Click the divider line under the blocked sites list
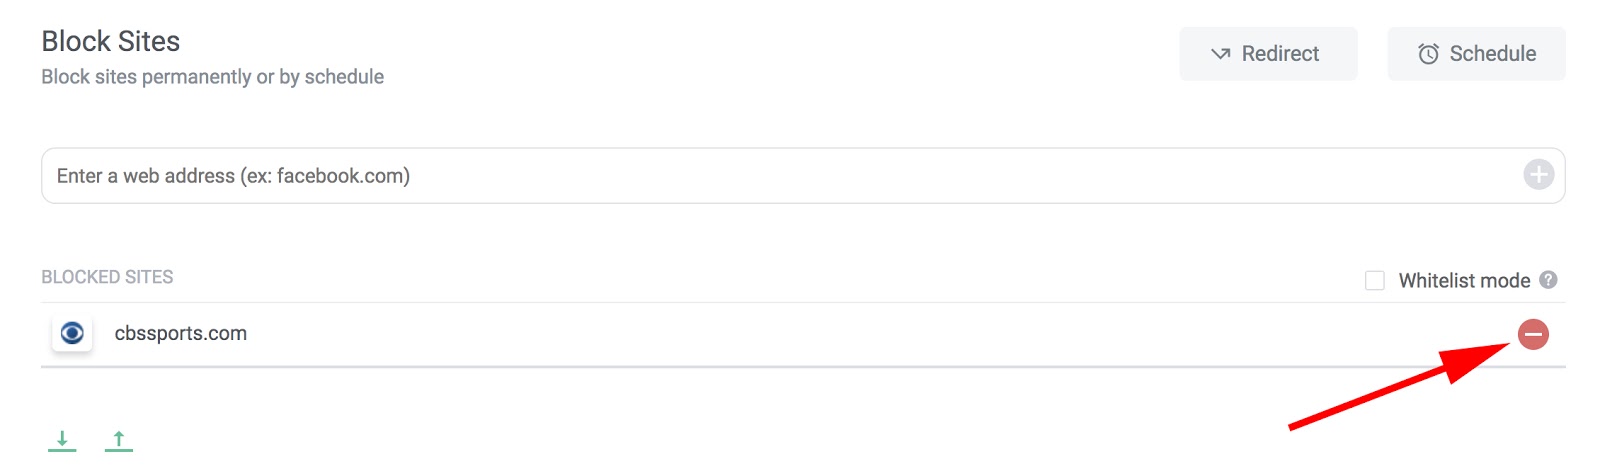The width and height of the screenshot is (1600, 476). click(800, 367)
